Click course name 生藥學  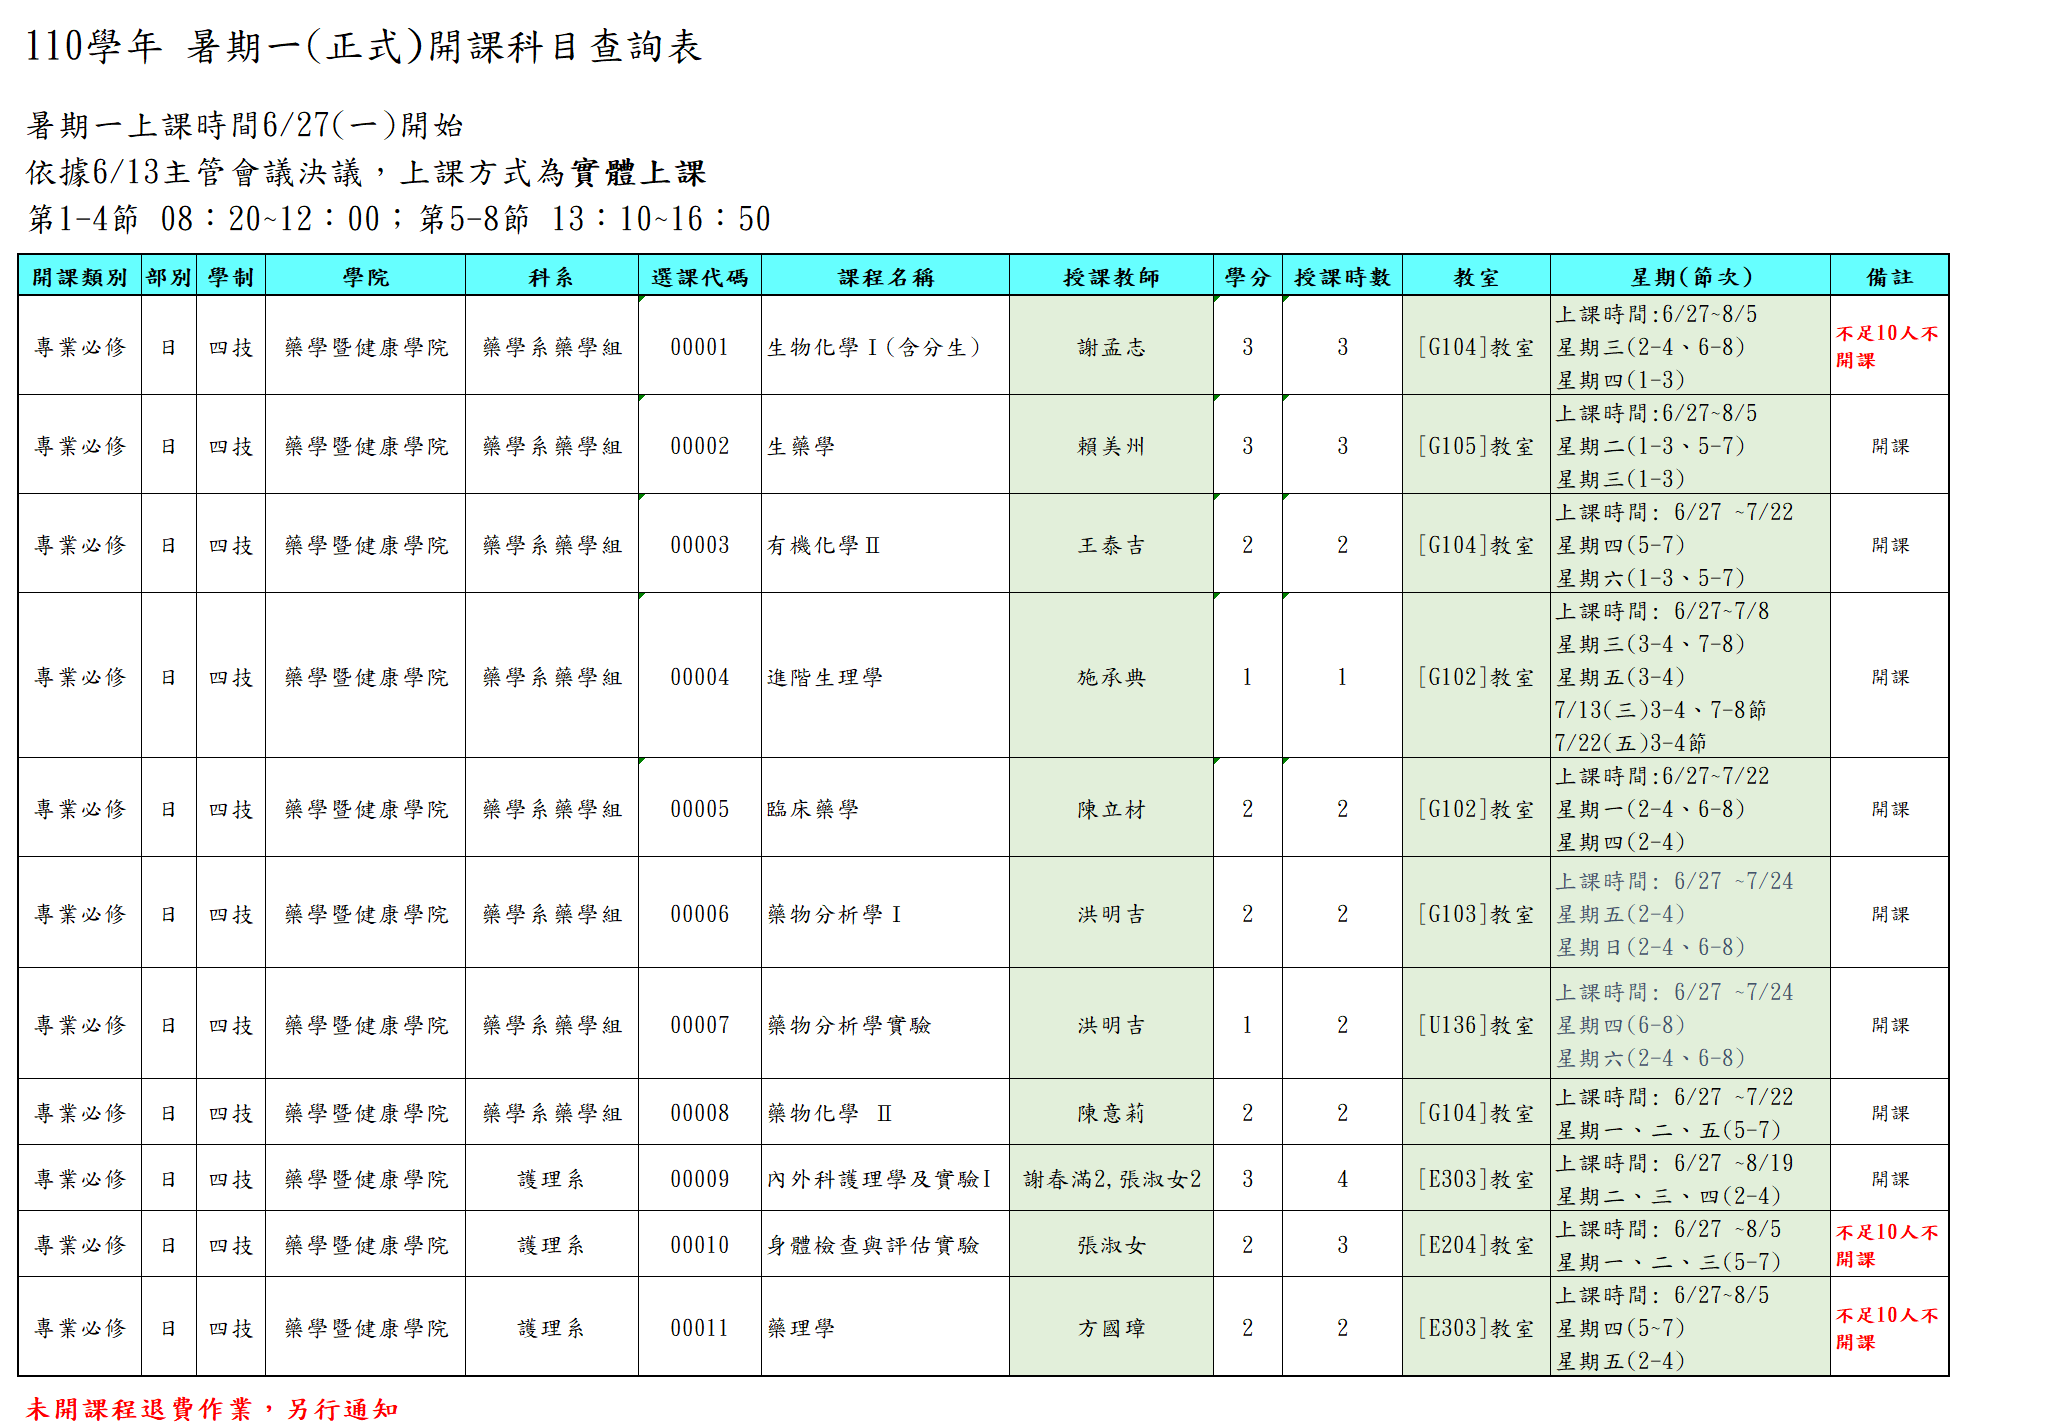(x=801, y=446)
